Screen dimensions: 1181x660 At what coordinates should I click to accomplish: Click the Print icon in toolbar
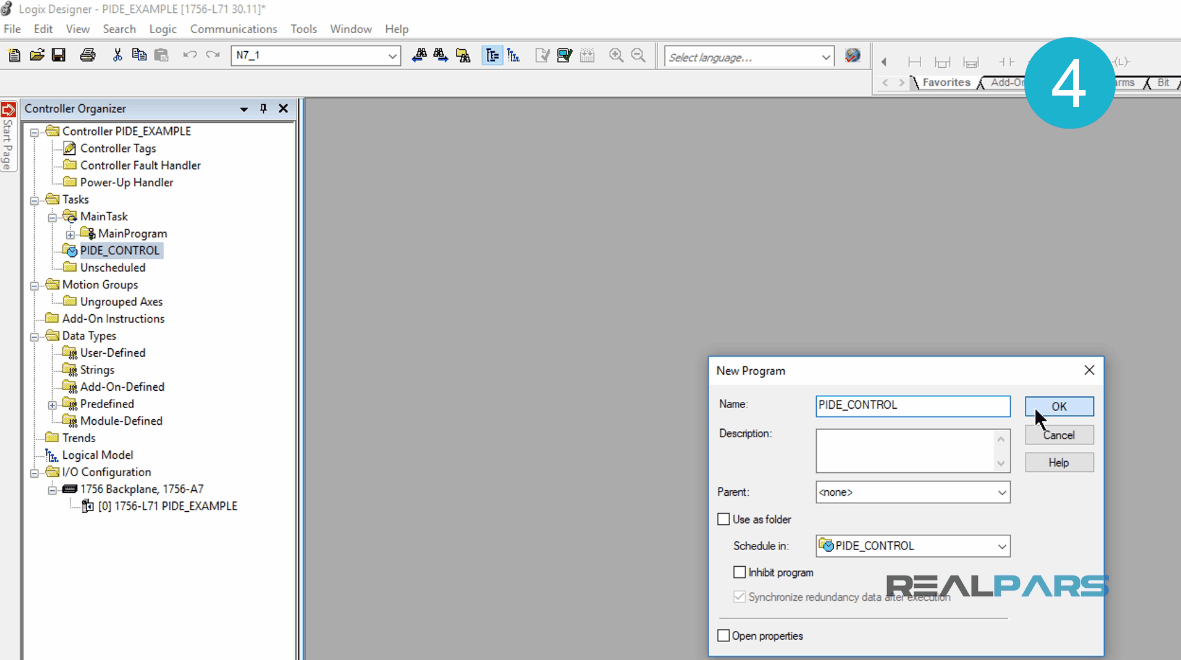click(87, 55)
